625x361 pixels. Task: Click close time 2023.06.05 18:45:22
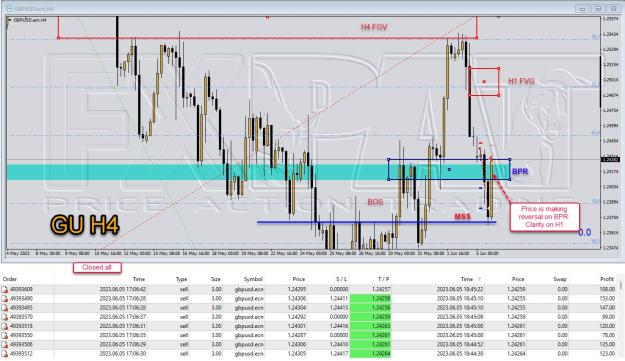click(x=460, y=290)
